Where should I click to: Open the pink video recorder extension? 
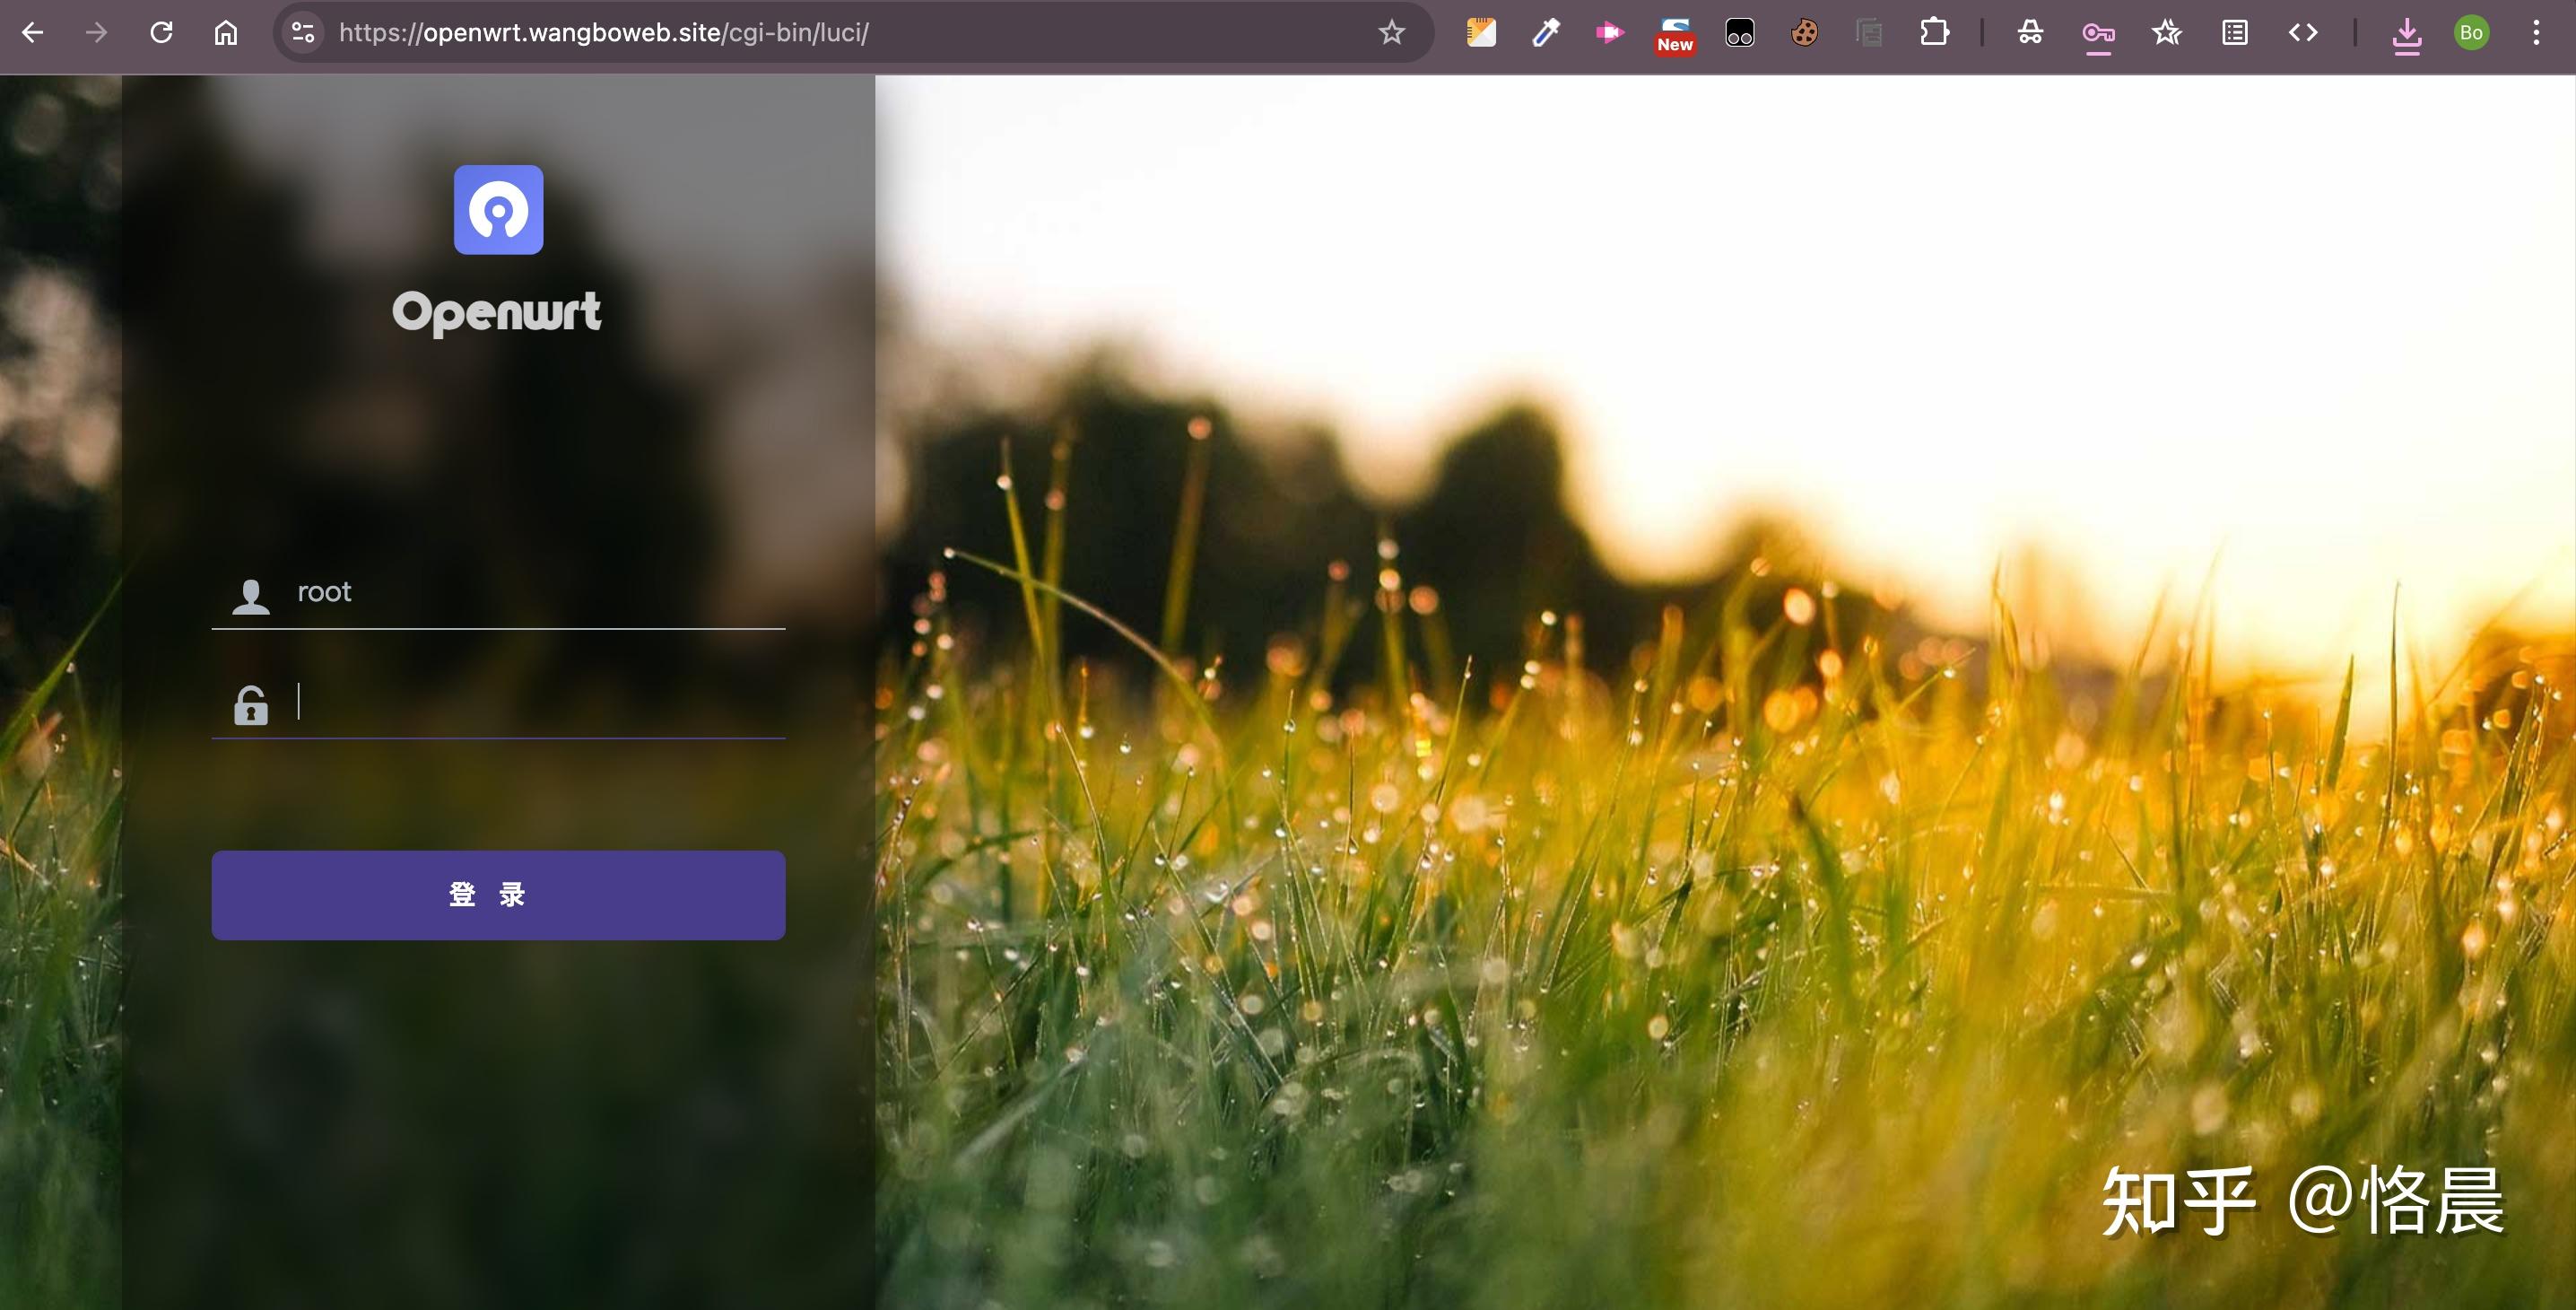(1609, 33)
